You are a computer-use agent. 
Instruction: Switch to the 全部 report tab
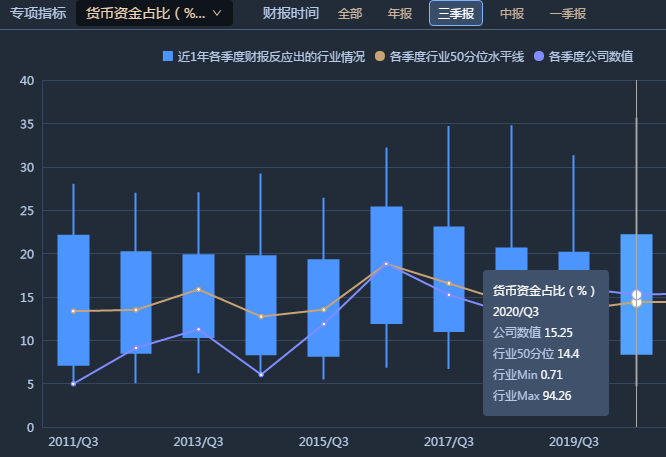pos(350,13)
